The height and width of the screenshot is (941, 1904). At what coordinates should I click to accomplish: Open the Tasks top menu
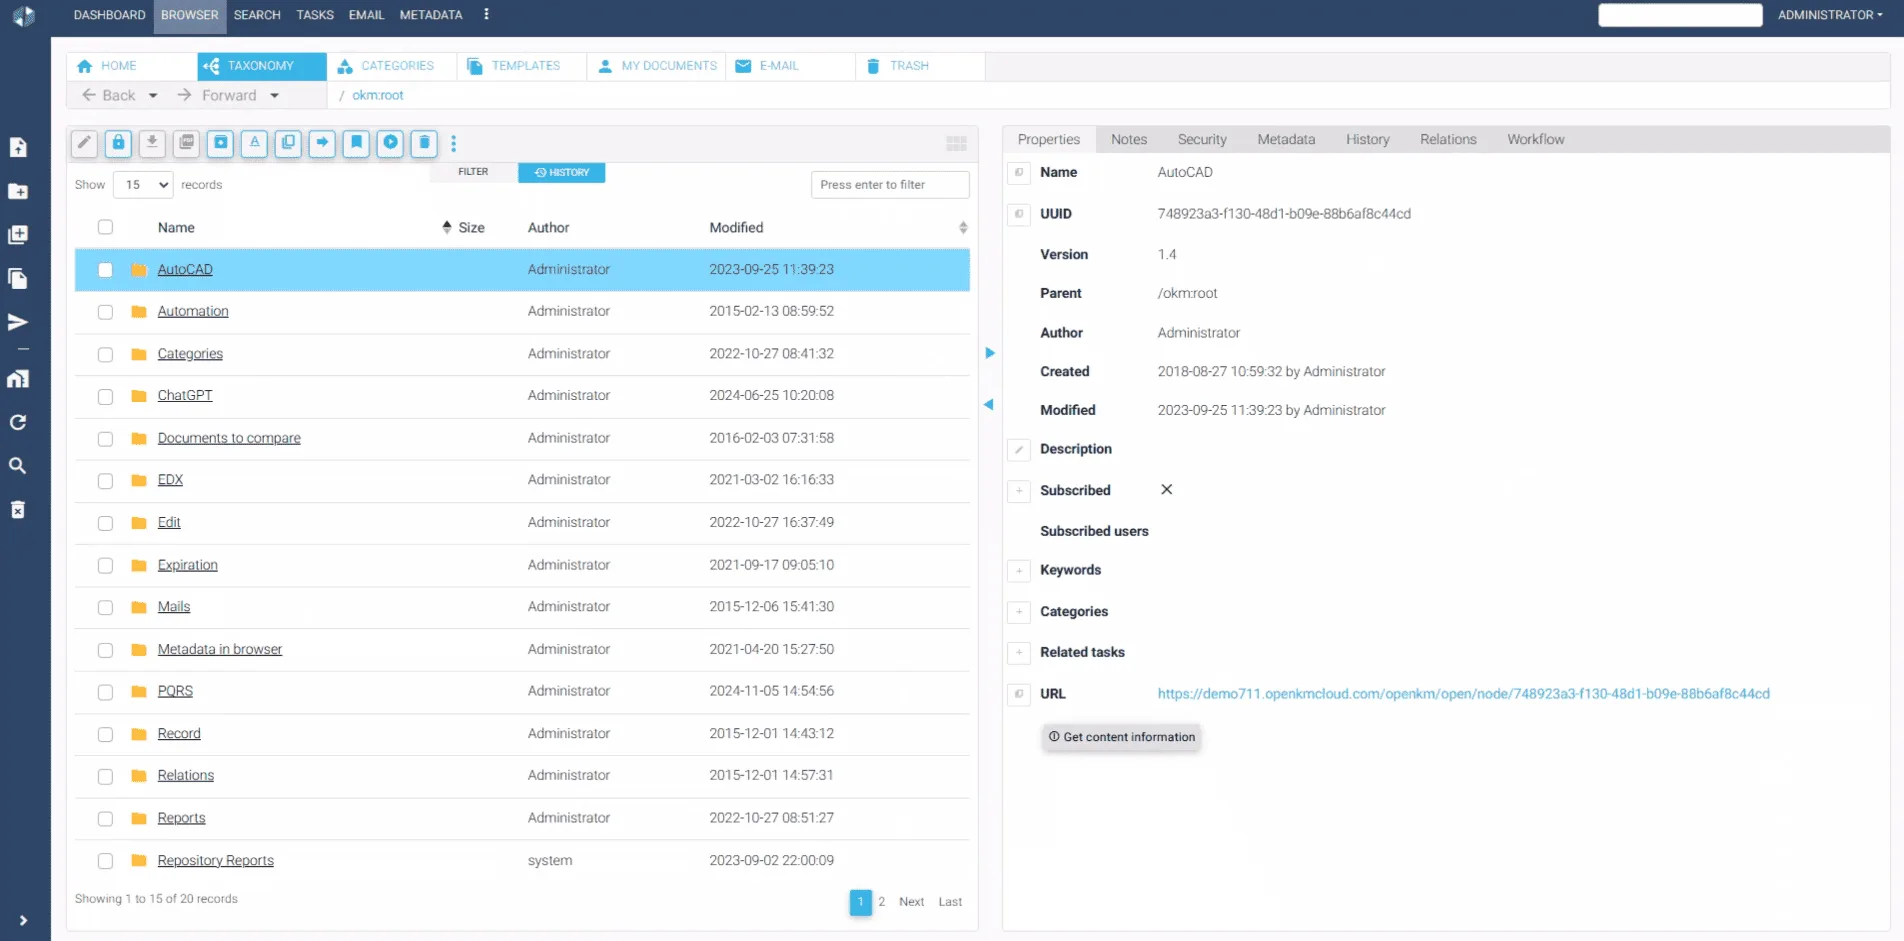click(315, 15)
